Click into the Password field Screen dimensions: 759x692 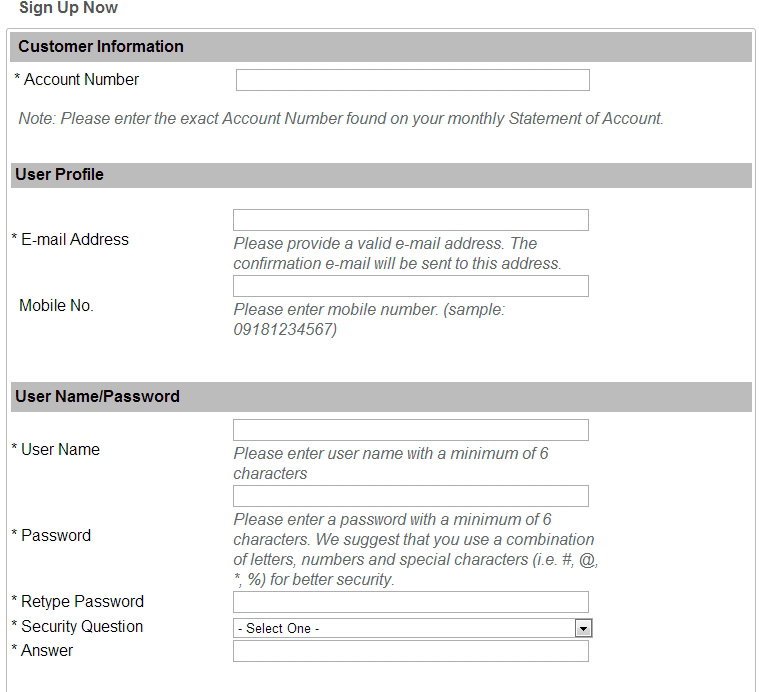(x=410, y=496)
